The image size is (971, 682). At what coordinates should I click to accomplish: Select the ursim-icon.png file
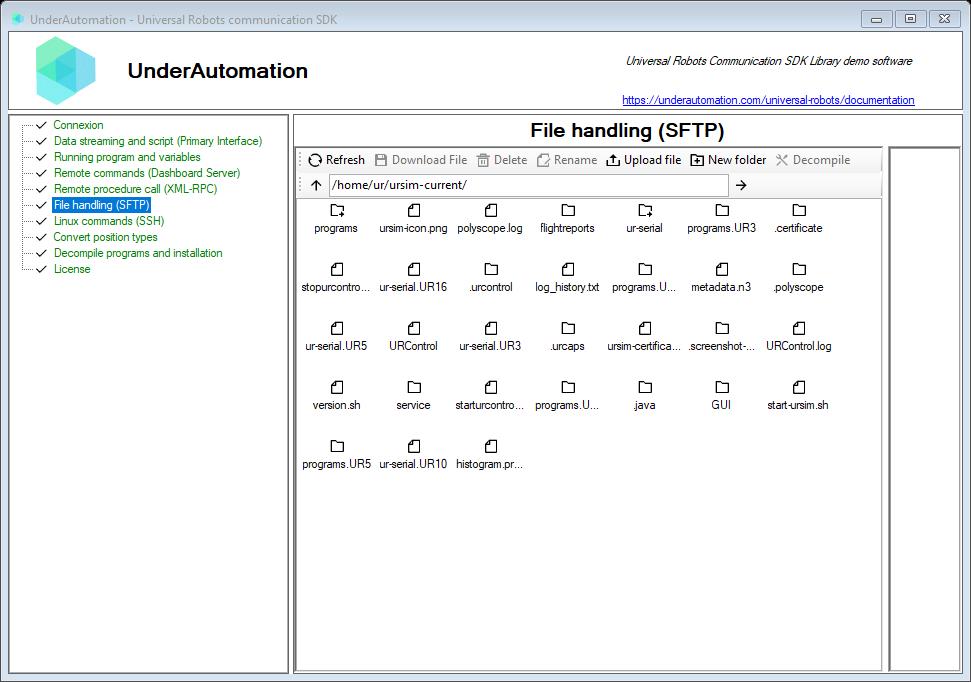(x=413, y=219)
